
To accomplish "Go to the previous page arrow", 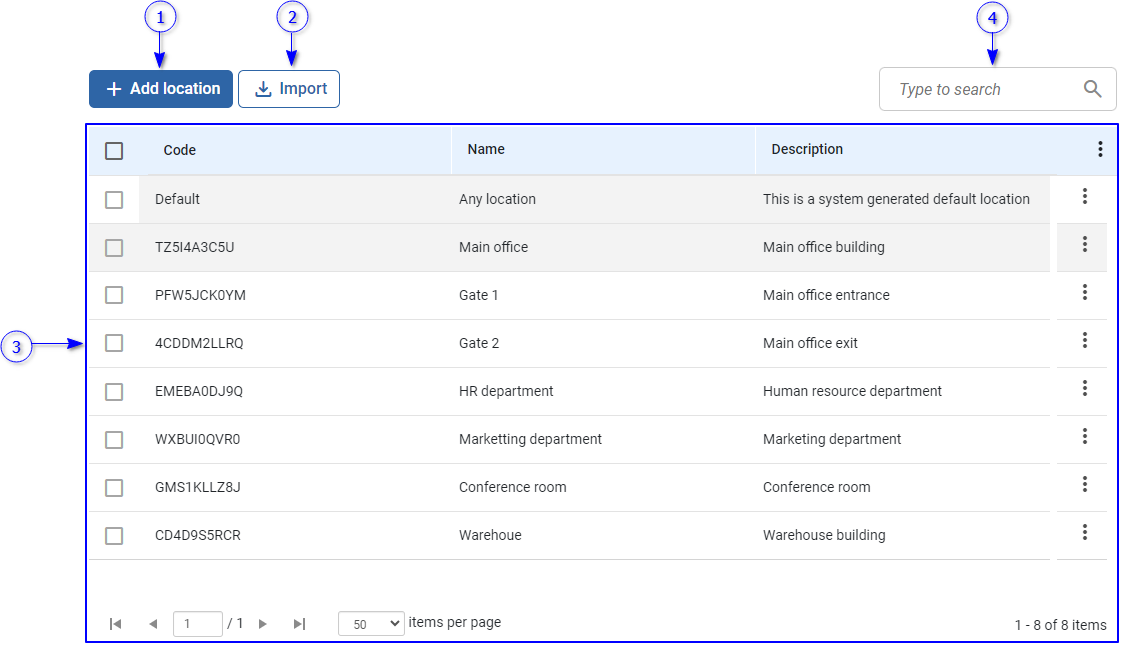I will coord(152,624).
